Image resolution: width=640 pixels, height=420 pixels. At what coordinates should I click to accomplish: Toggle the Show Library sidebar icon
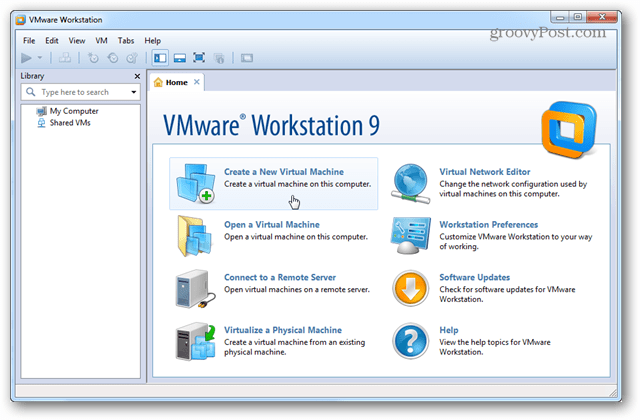pyautogui.click(x=160, y=58)
